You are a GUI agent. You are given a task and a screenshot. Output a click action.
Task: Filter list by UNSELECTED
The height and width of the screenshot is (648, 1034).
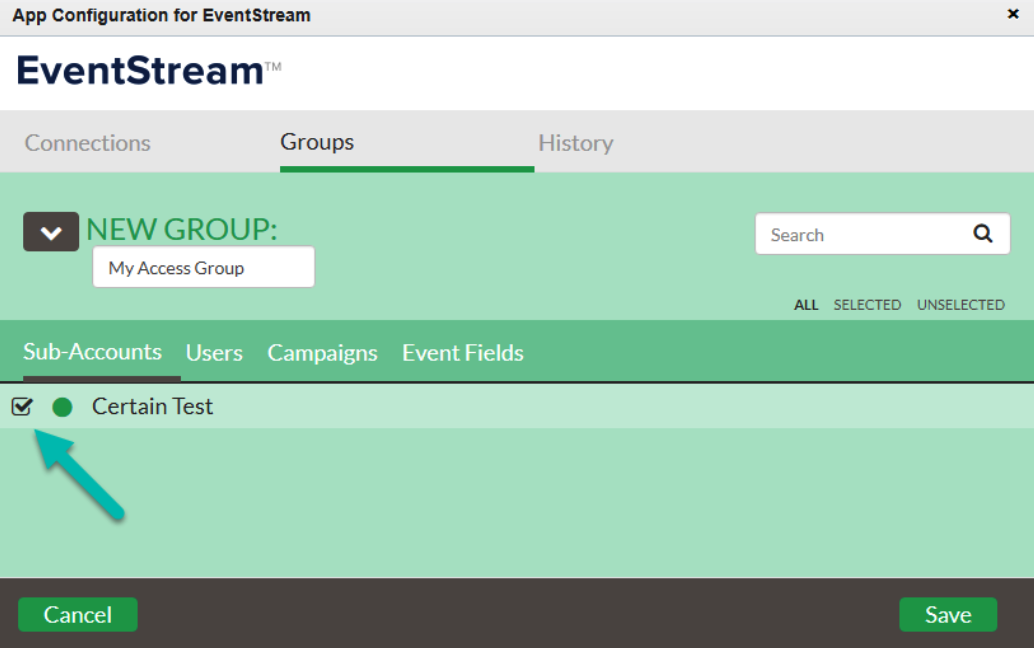(961, 305)
